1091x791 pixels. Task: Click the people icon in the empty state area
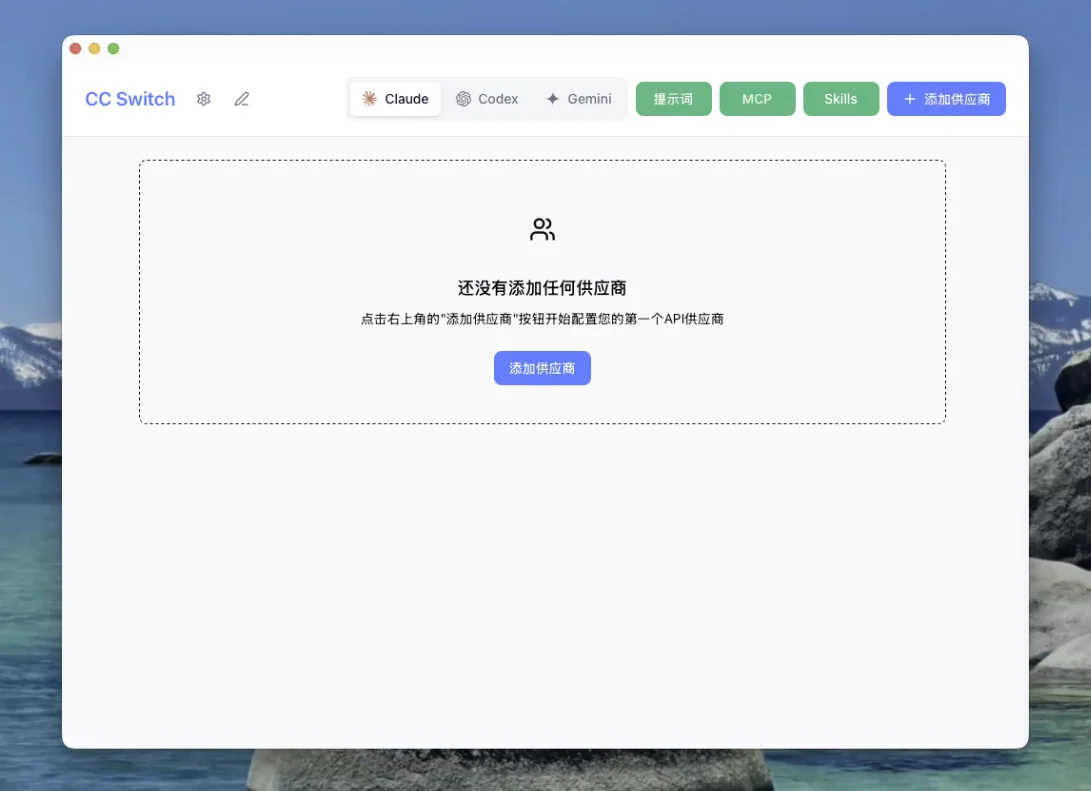[x=542, y=228]
